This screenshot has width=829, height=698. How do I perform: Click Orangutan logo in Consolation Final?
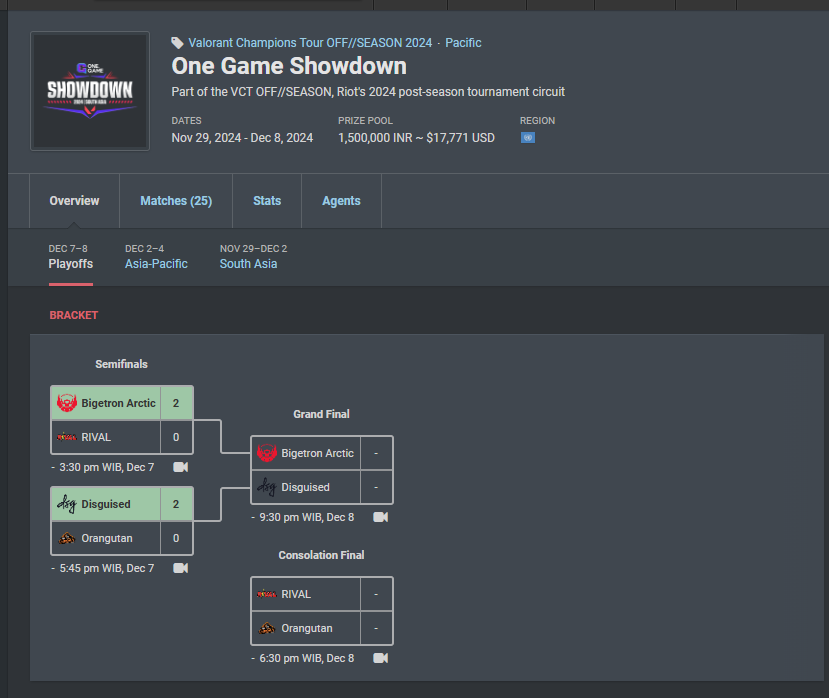(266, 628)
